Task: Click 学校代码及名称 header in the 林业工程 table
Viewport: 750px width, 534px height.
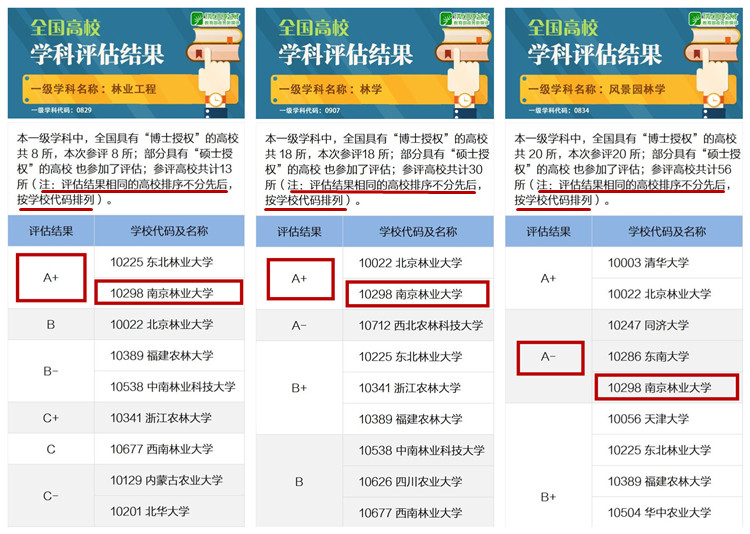Action: click(169, 231)
